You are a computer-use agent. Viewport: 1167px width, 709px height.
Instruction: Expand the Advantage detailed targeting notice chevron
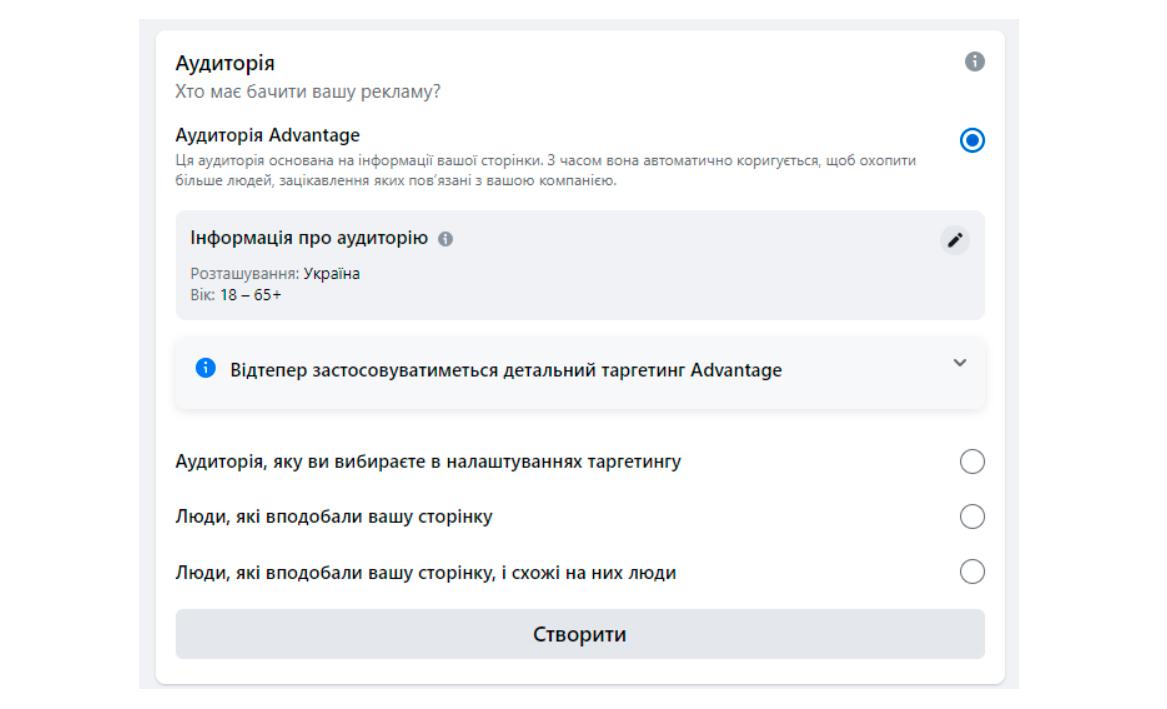tap(959, 363)
